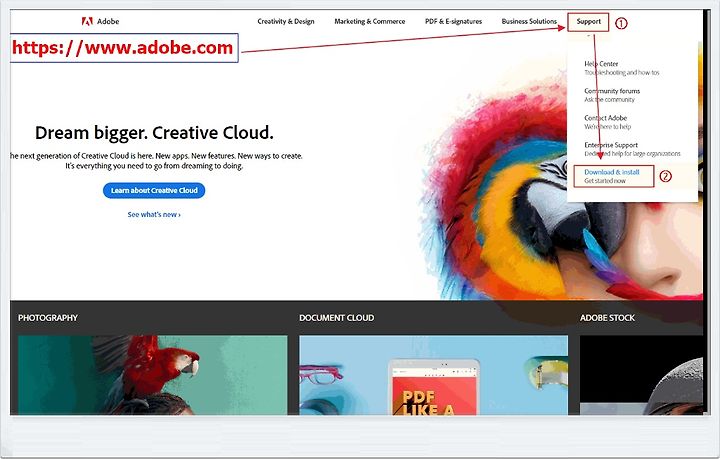Screen dimensions: 720x459
Task: Click the Dream bigger. Creative Cloud. headline
Action: click(154, 133)
